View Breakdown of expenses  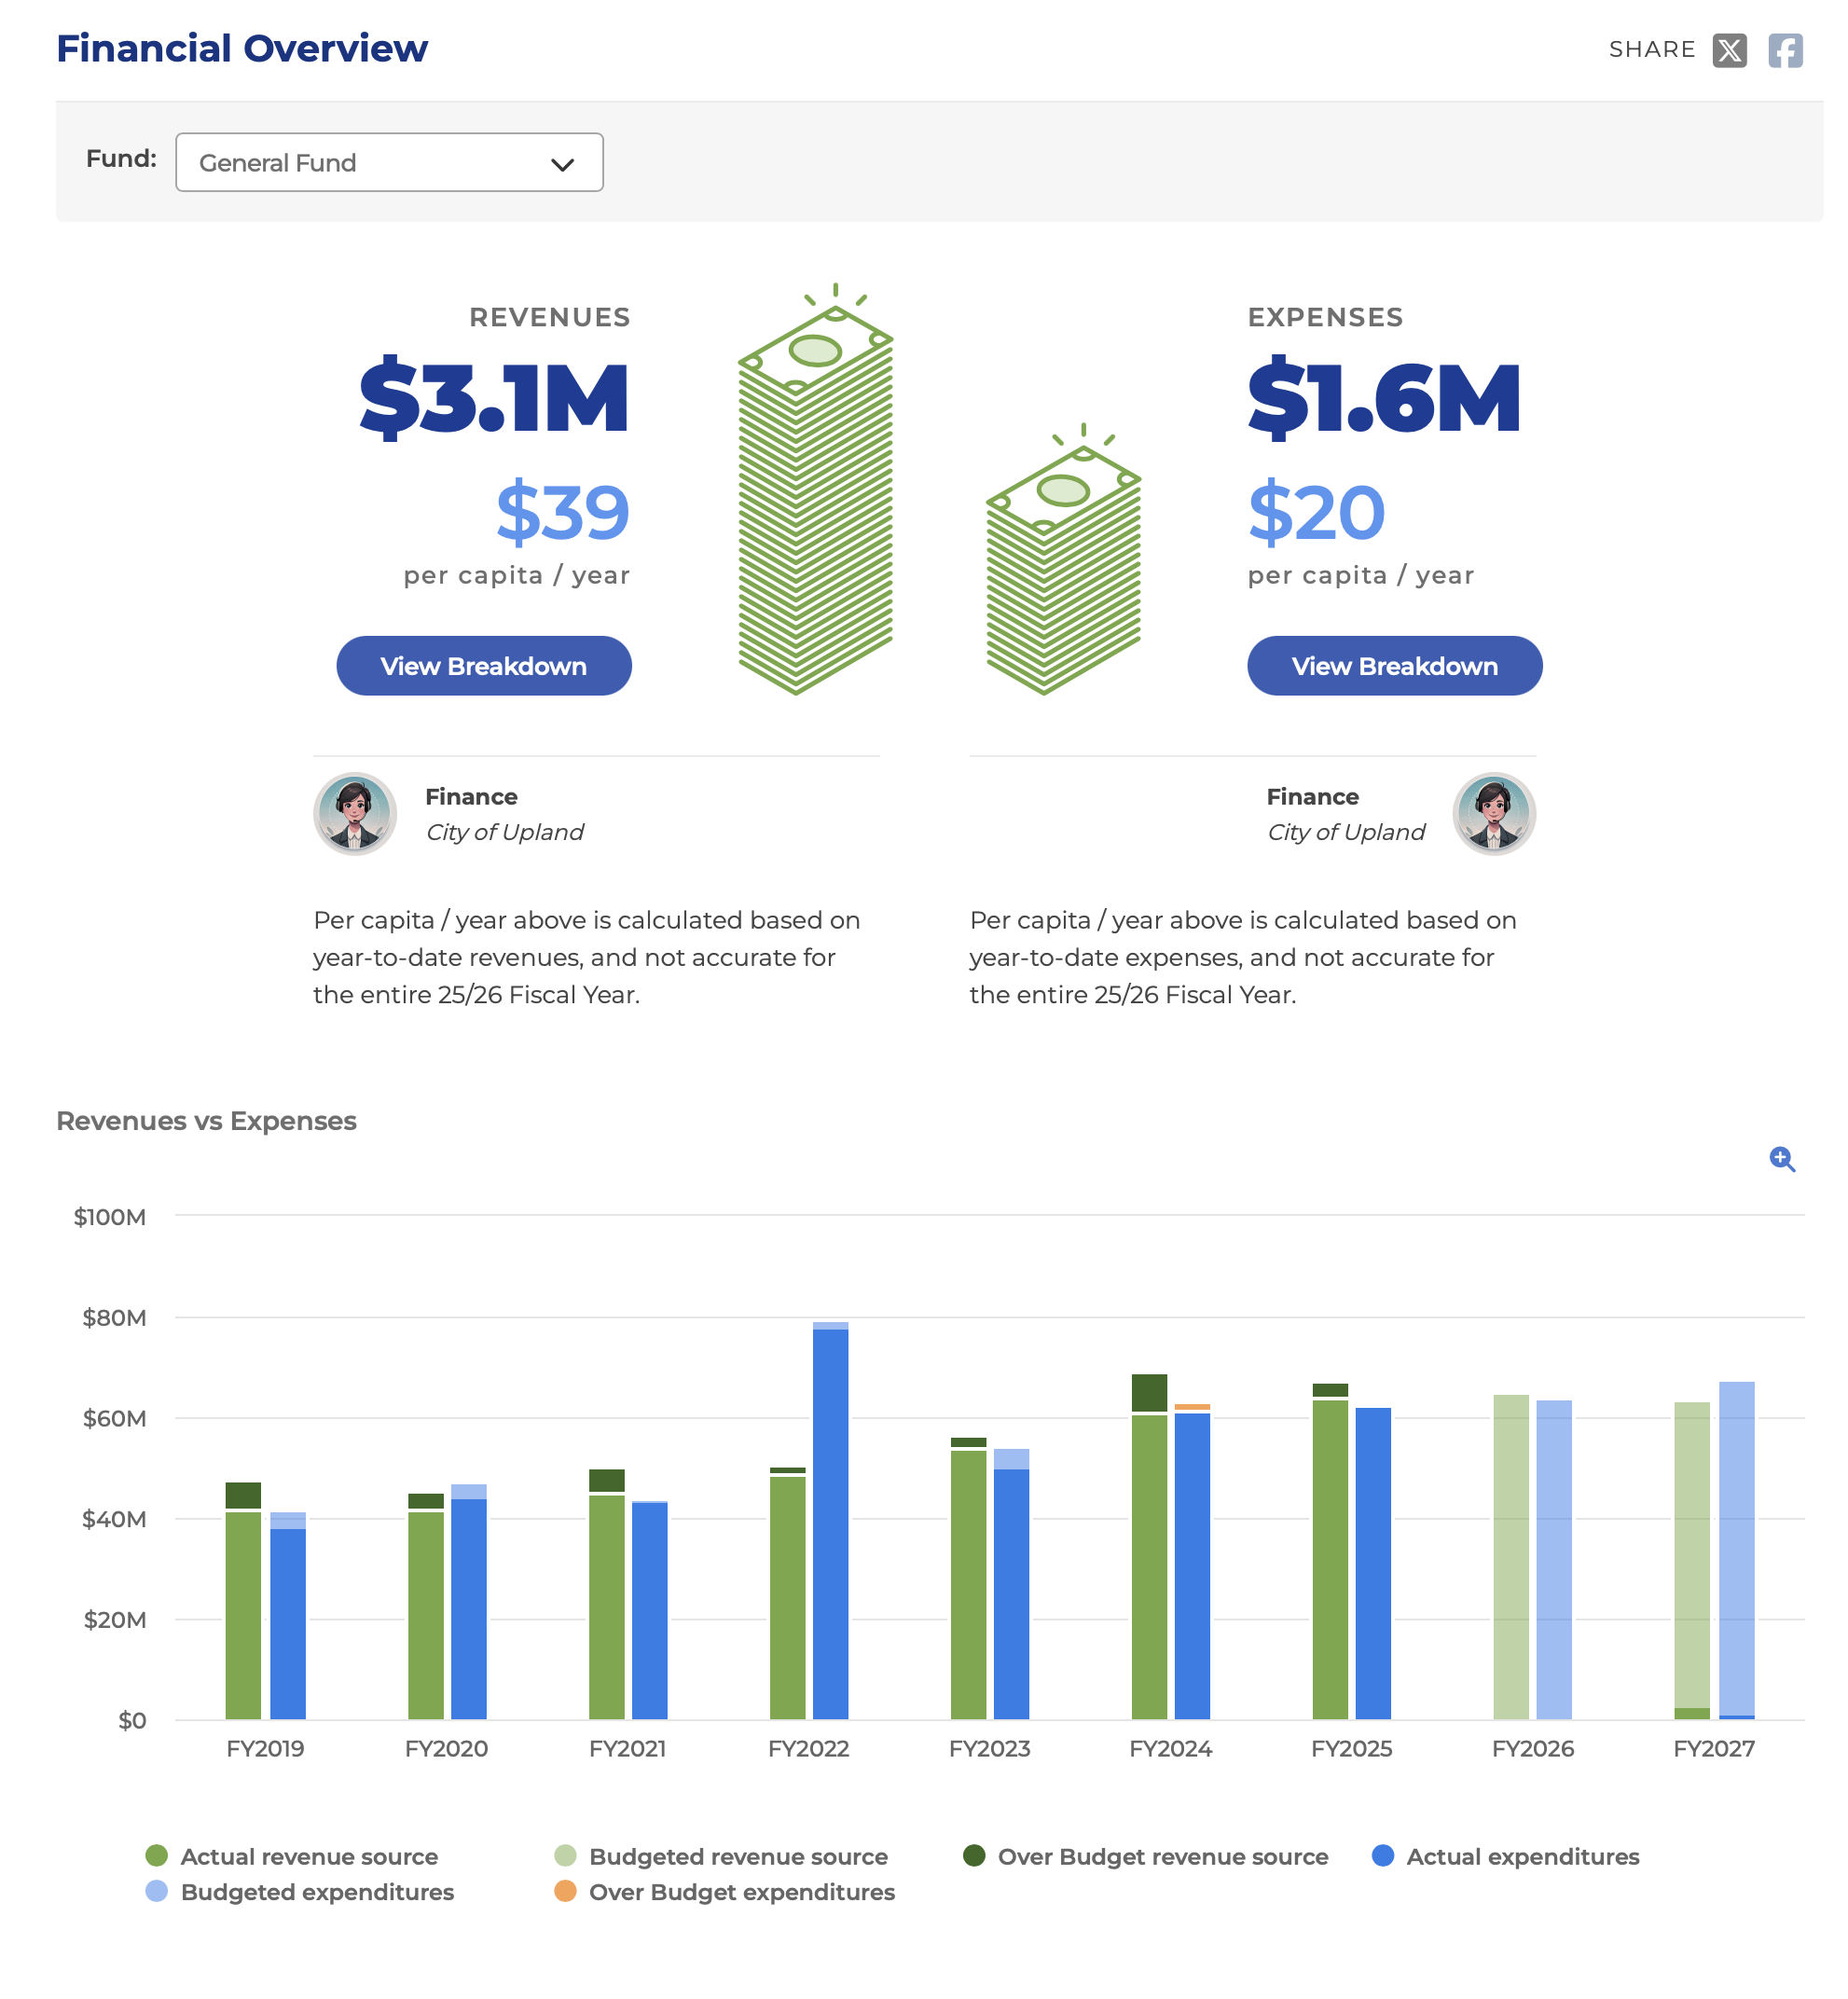(x=1394, y=666)
